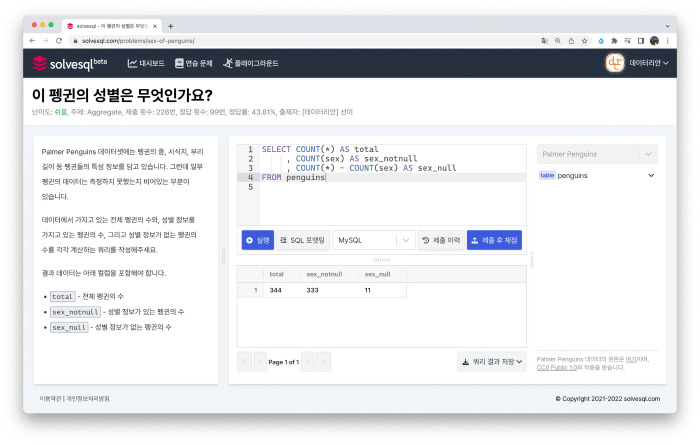The image size is (700, 445).
Task: Click inside the SQL editor on line 5
Action: click(x=393, y=187)
